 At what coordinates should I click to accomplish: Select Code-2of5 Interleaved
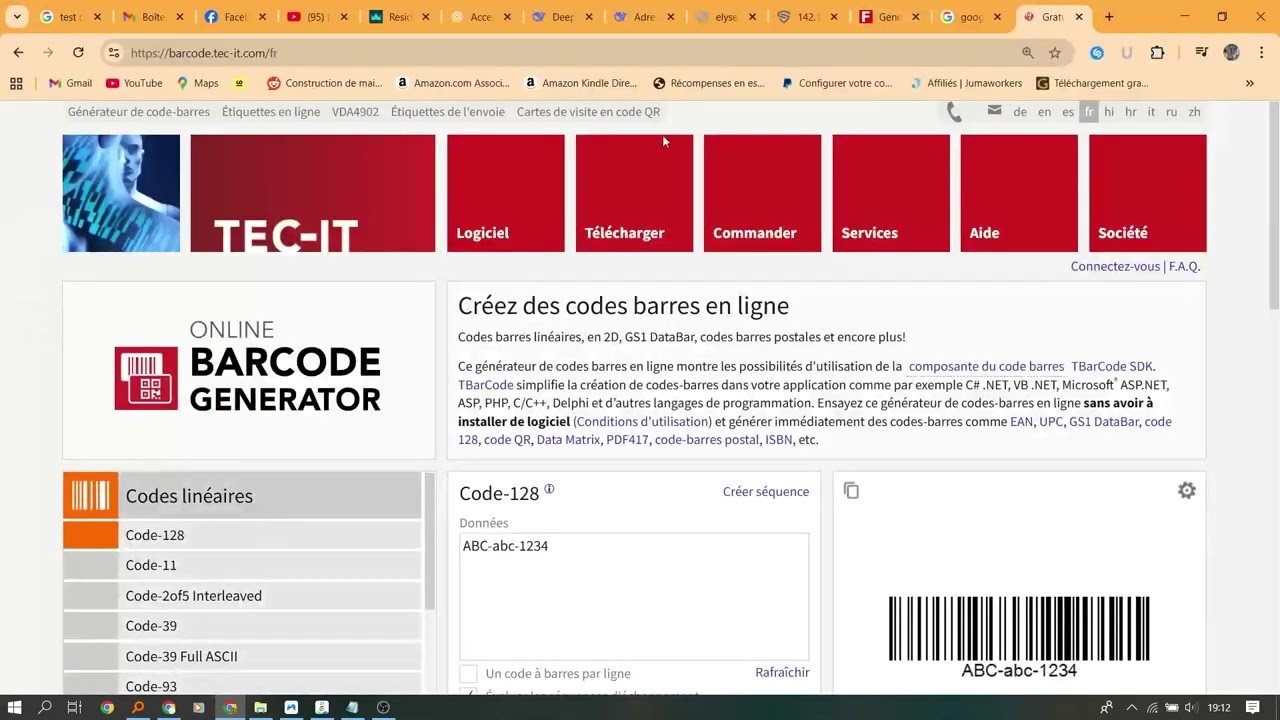(x=242, y=596)
